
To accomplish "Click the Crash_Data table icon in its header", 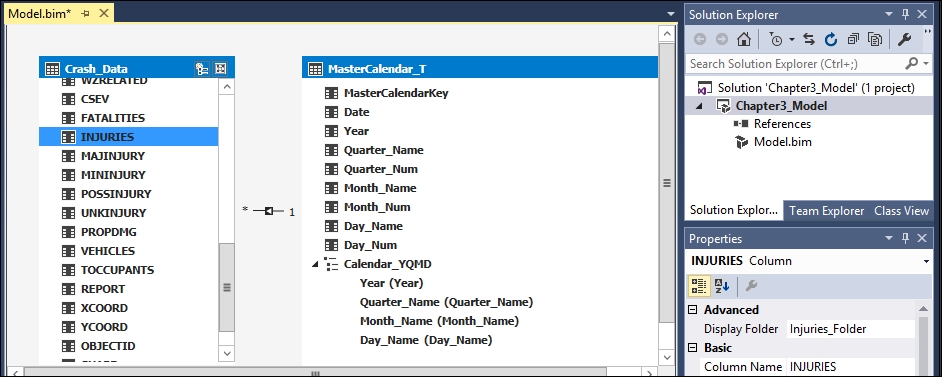I will (52, 68).
